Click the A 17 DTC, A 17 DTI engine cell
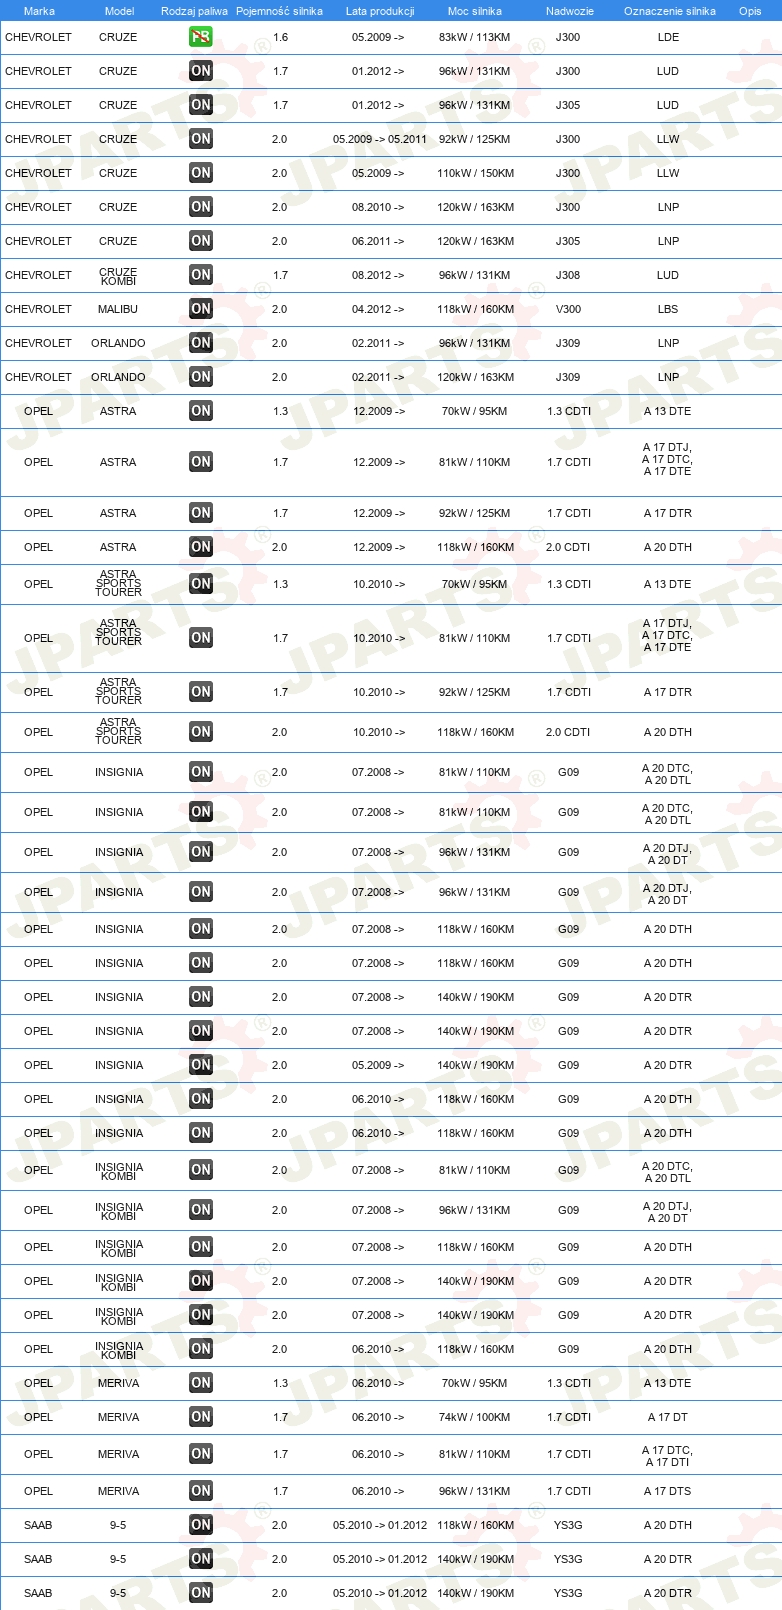The height and width of the screenshot is (1610, 782). click(x=668, y=1456)
